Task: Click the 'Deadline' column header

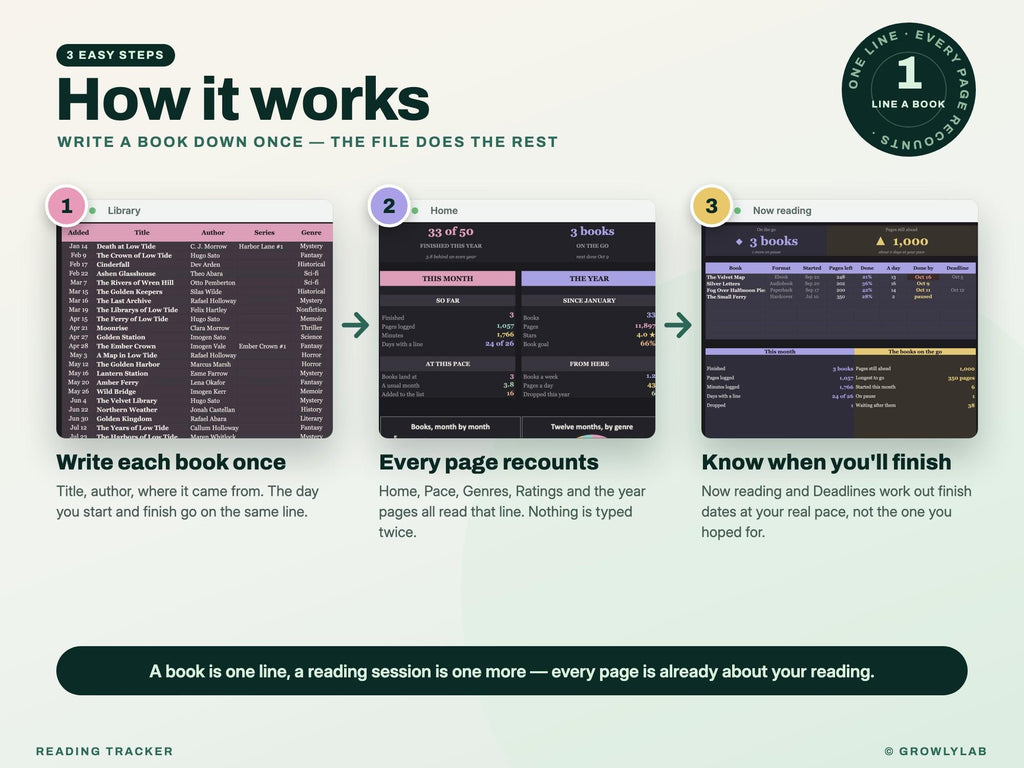Action: coord(957,268)
